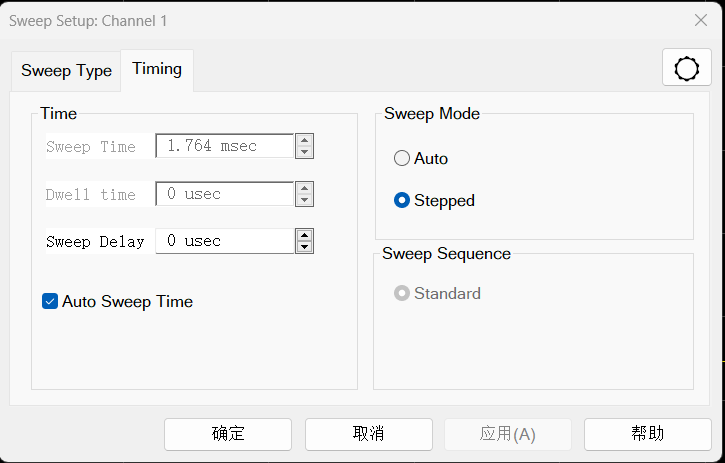Decrease Sweep Delay with down arrow
725x463 pixels.
(305, 247)
